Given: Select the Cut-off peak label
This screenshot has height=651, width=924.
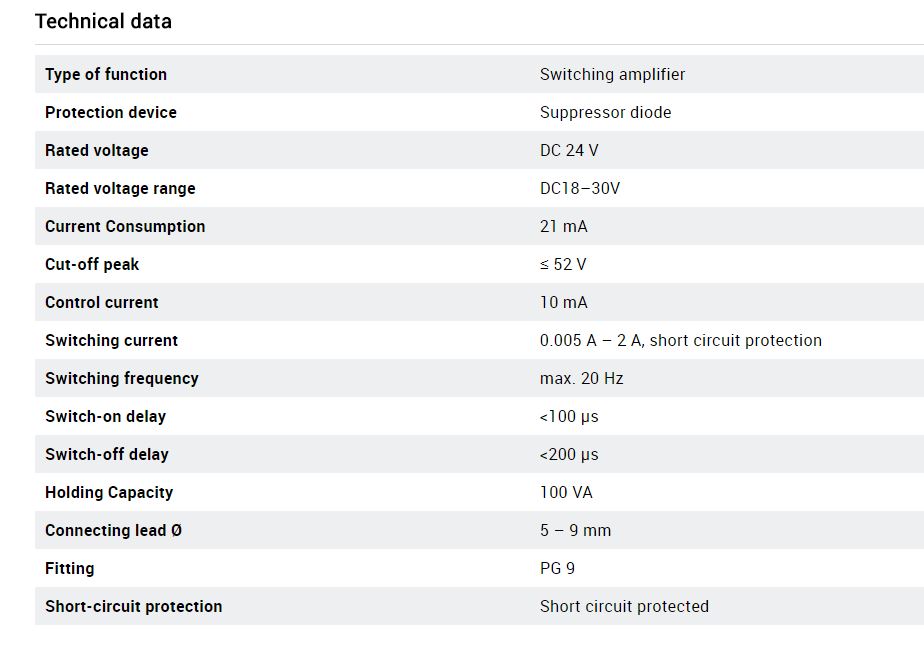Looking at the screenshot, I should 92,265.
